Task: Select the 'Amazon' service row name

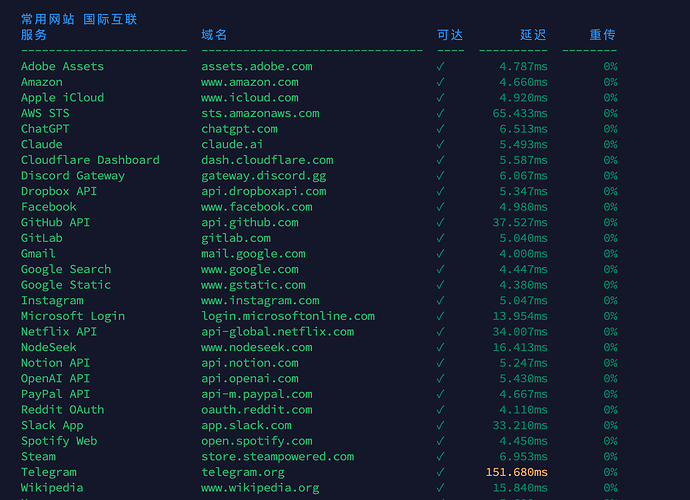Action: click(42, 82)
